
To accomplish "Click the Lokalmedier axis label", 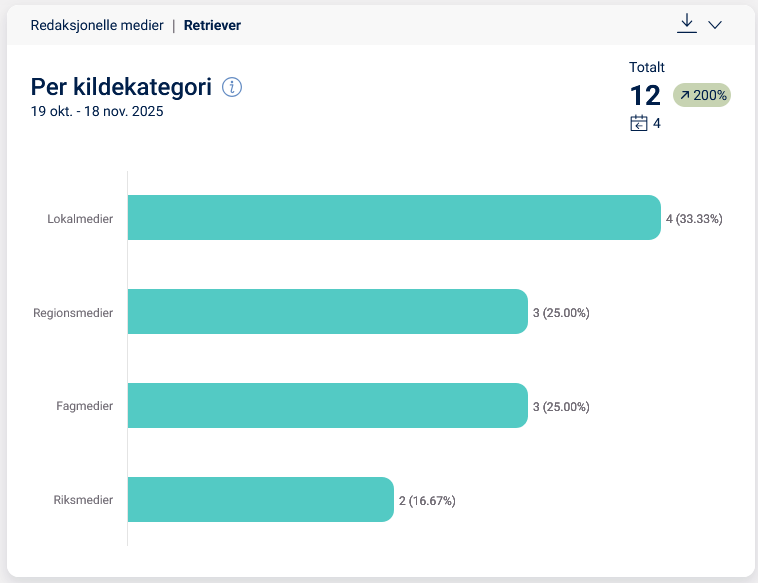I will click(80, 219).
